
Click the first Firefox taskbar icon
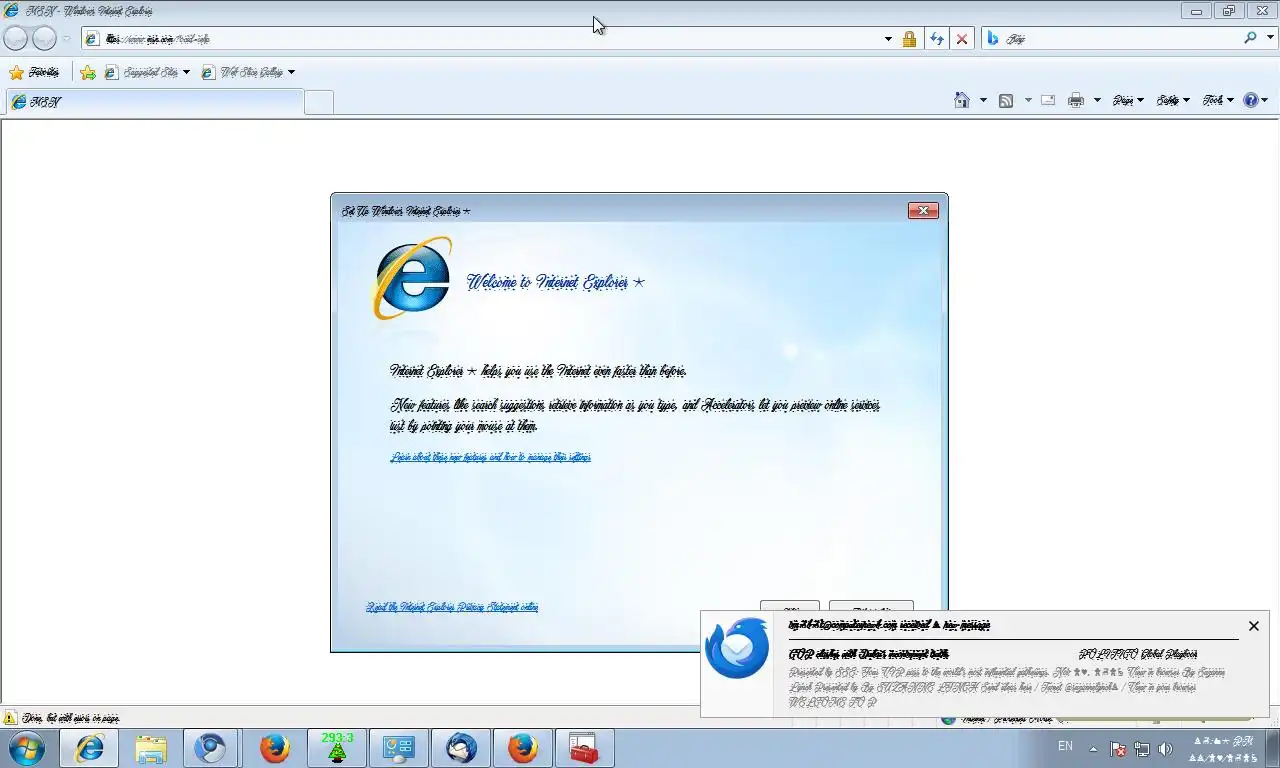(x=275, y=748)
